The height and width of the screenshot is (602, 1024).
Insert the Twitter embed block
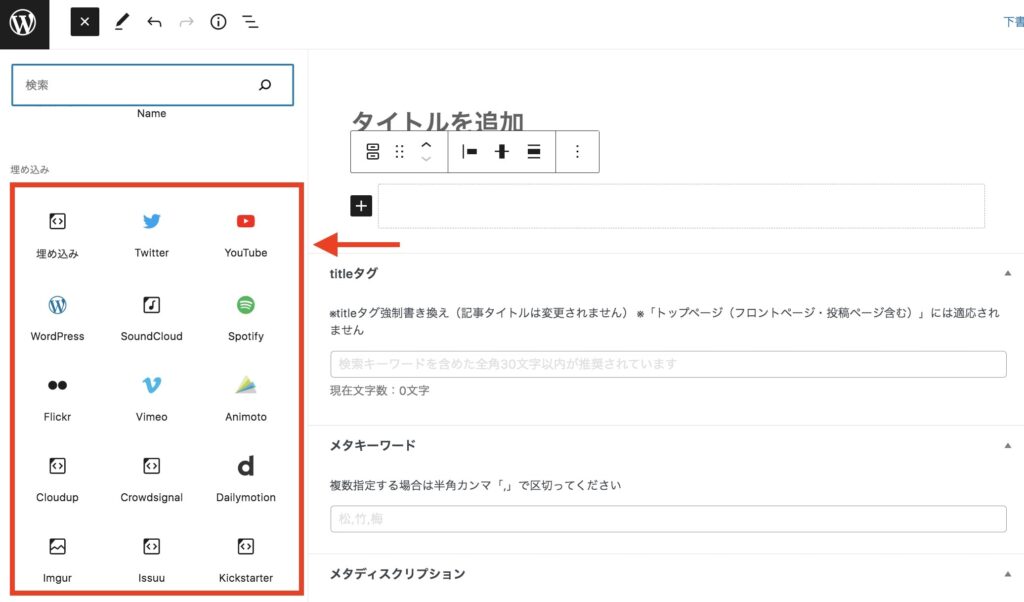pyautogui.click(x=152, y=235)
